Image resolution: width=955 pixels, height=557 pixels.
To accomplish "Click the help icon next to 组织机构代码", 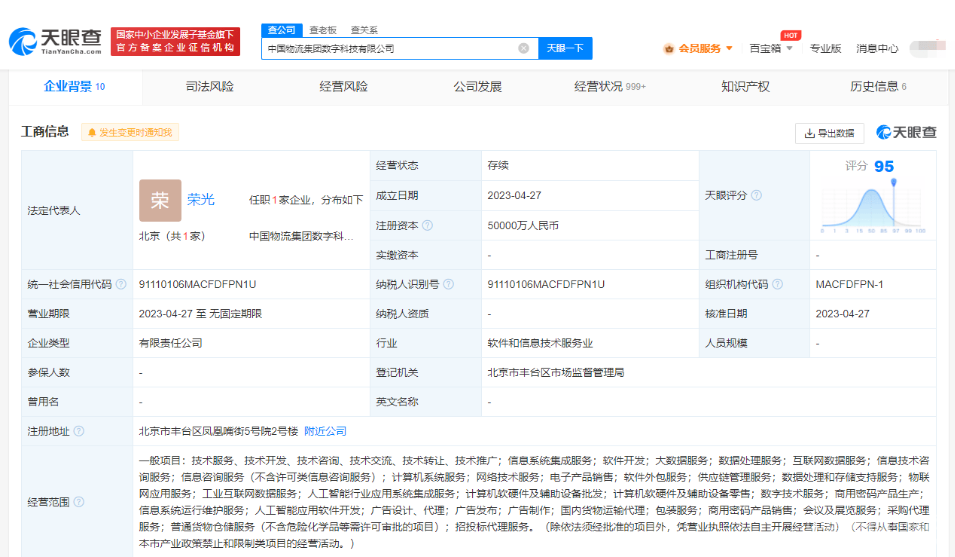I will [x=777, y=284].
